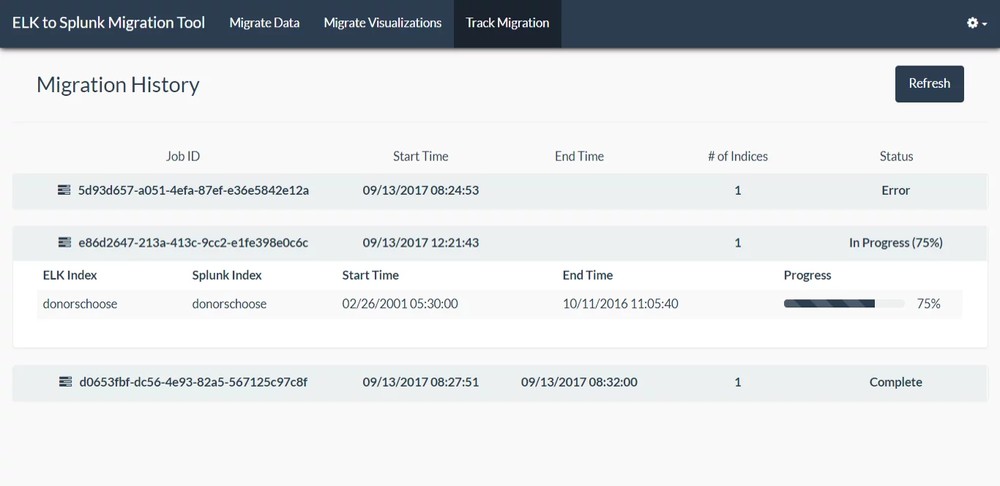This screenshot has width=1000, height=486.
Task: Click the Migration History heading
Action: (118, 85)
